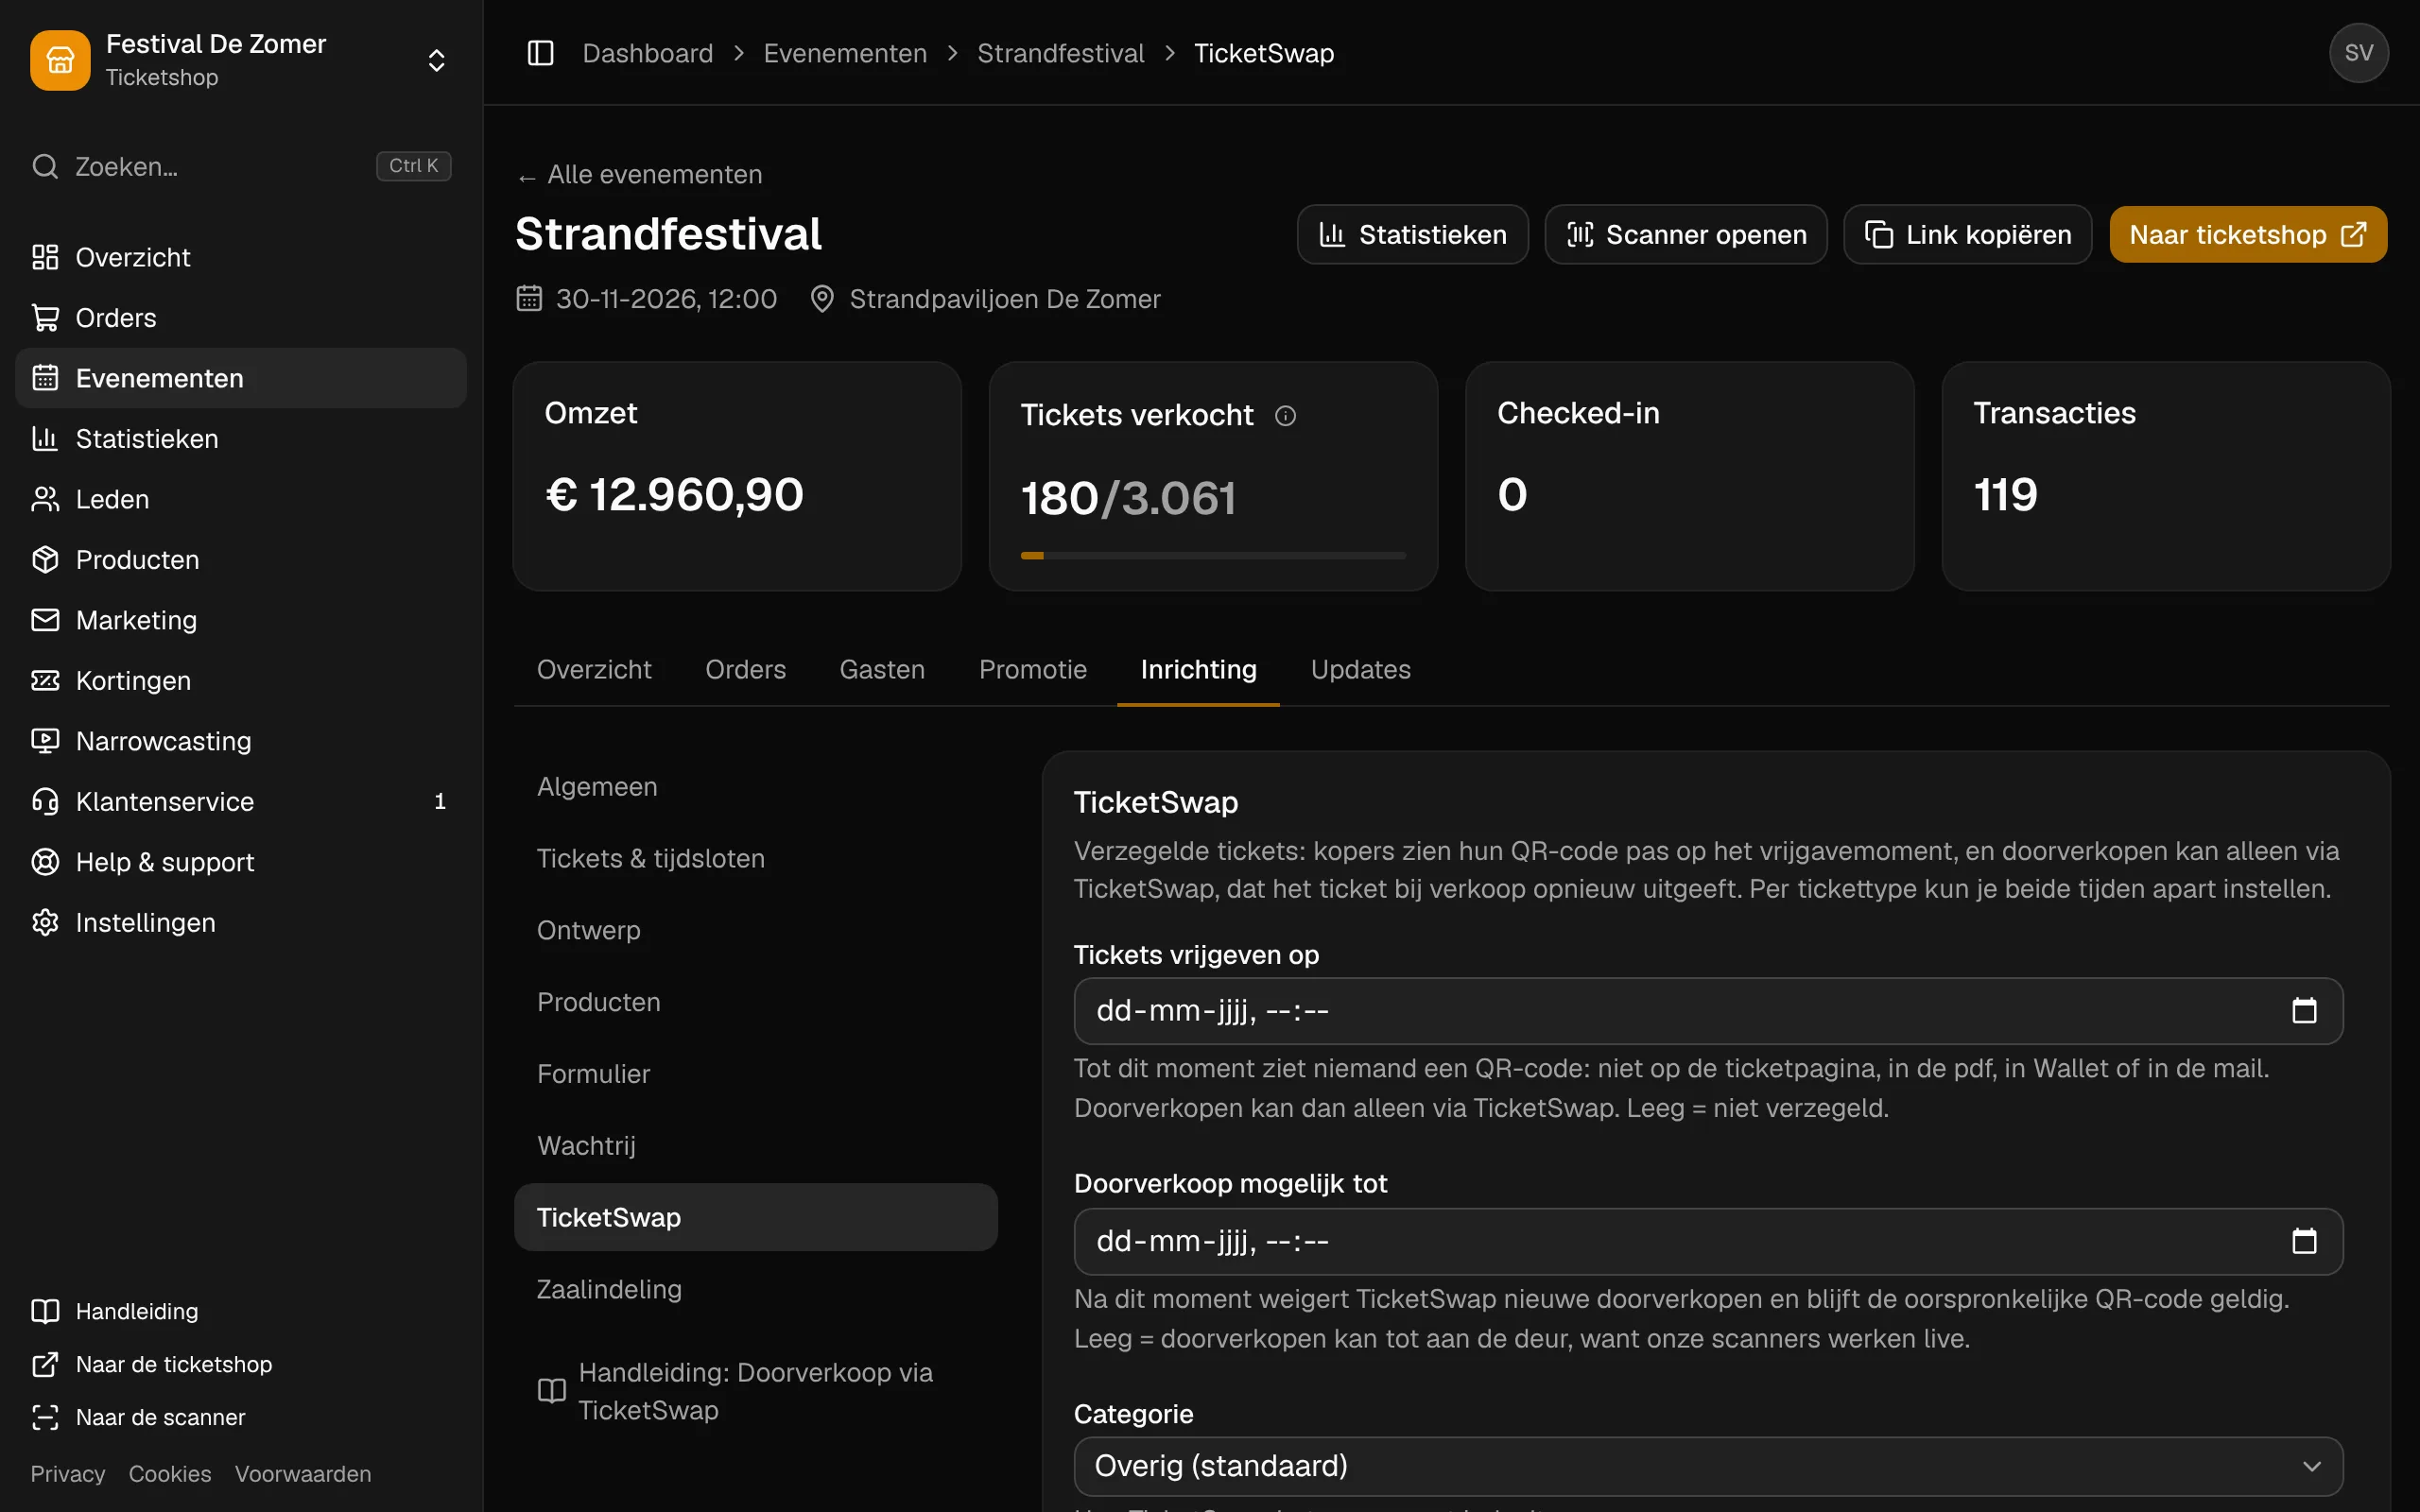2420x1512 pixels.
Task: Open Instellingen in the sidebar
Action: point(241,923)
